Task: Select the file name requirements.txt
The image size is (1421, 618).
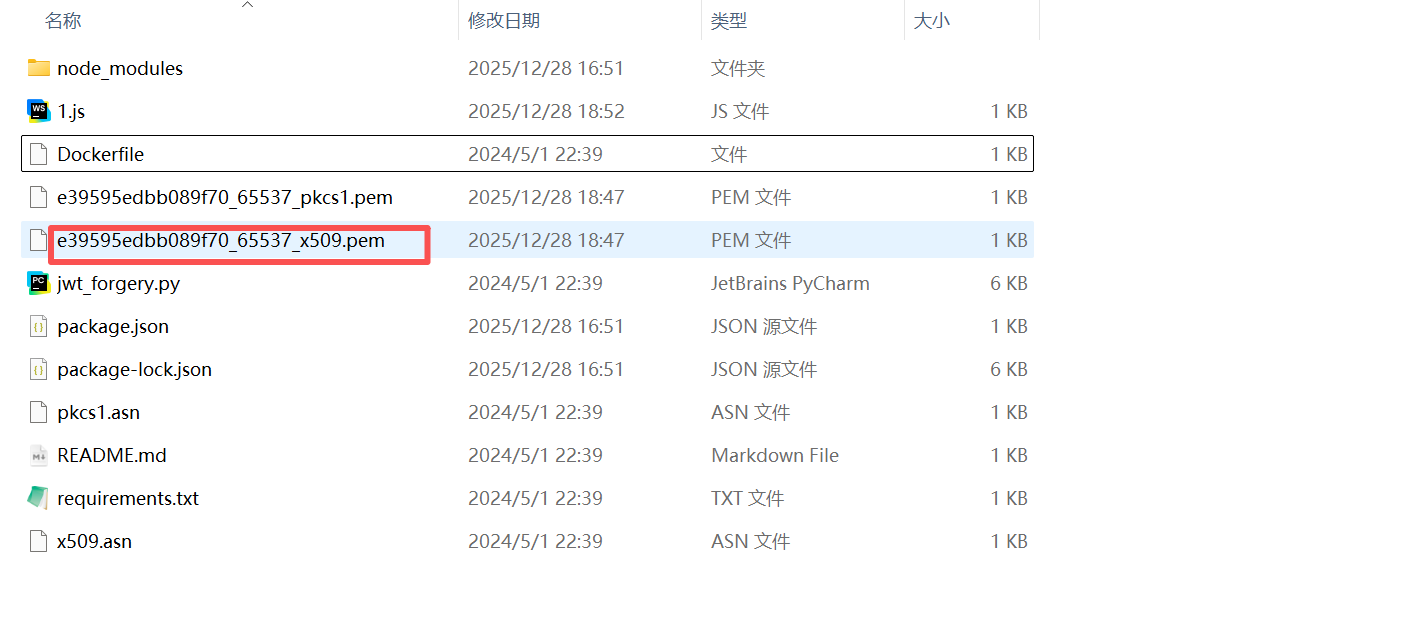Action: [x=128, y=499]
